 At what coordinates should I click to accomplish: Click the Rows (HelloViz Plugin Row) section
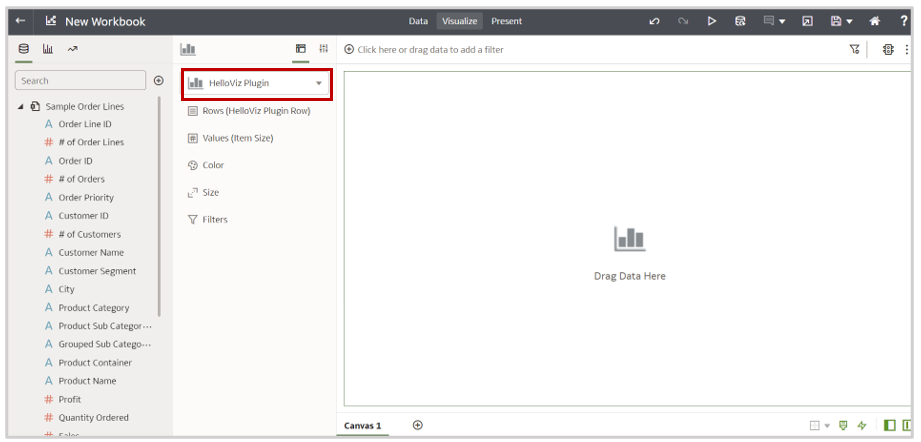249,110
